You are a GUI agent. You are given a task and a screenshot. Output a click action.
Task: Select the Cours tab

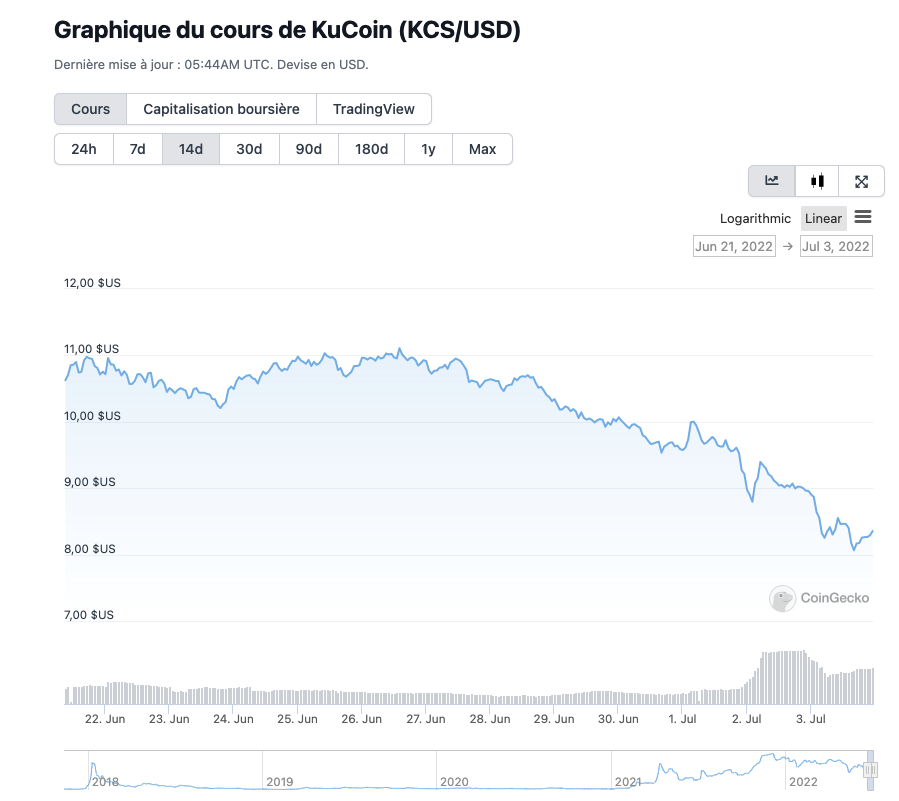coord(91,109)
